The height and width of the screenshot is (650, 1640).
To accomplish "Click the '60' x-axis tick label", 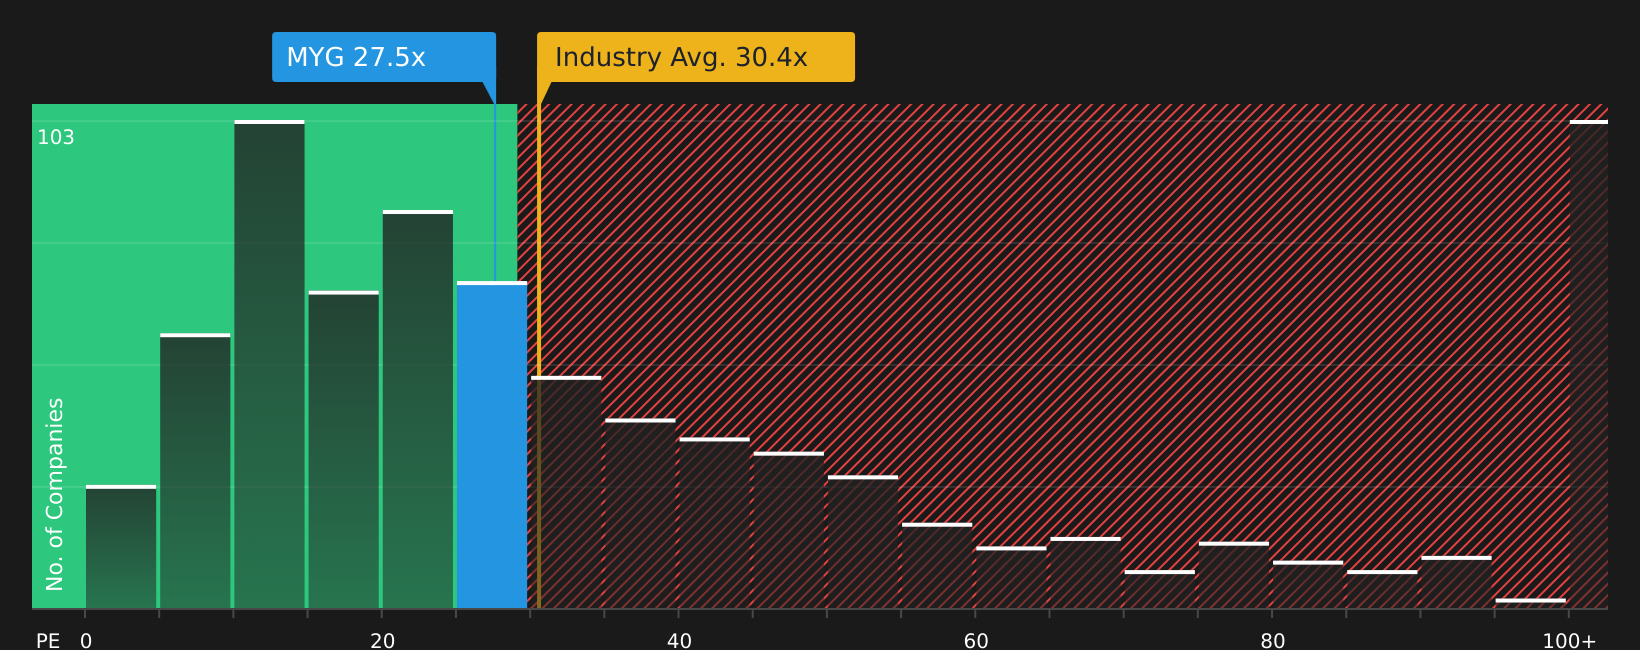I will coord(976,641).
